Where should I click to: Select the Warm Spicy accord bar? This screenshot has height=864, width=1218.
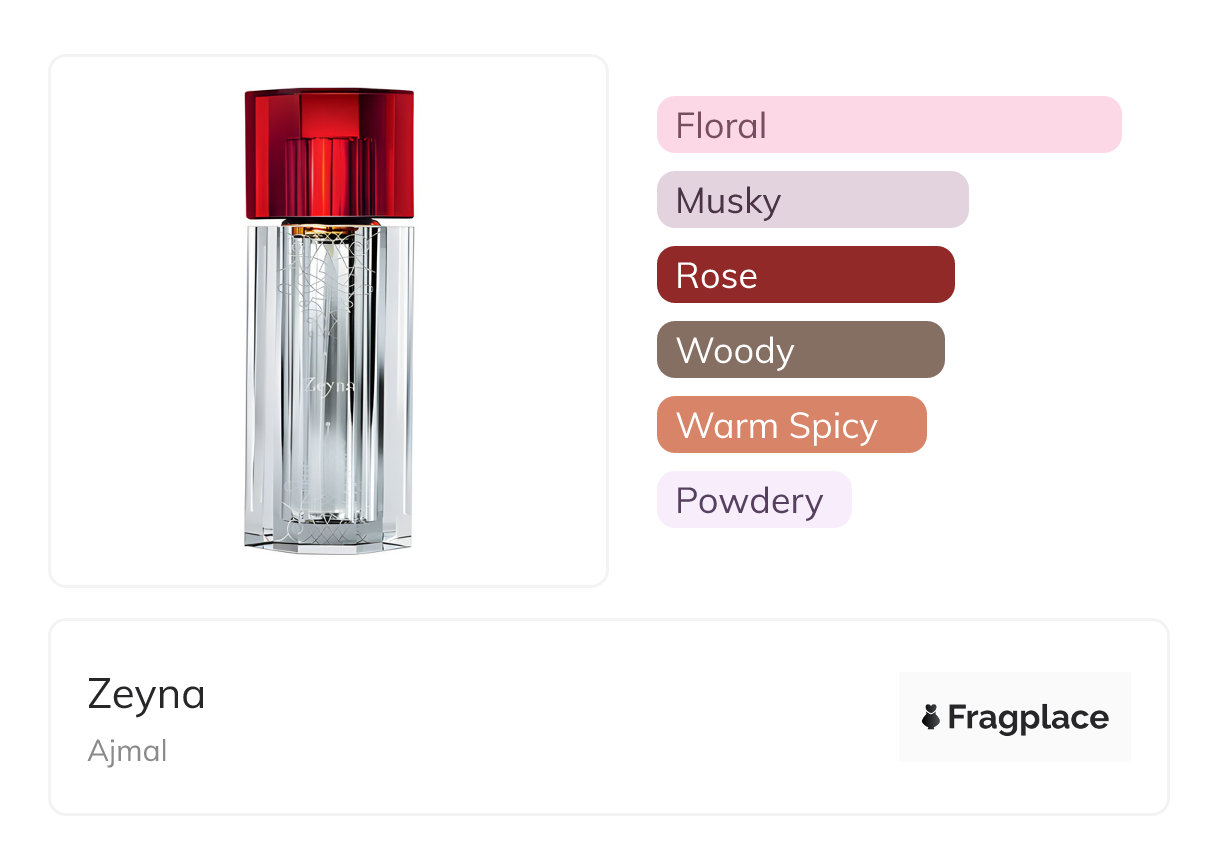[791, 425]
